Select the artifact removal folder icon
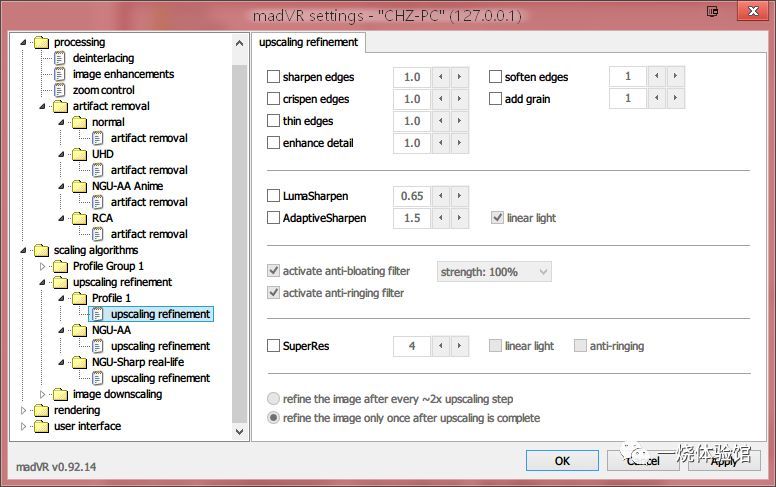The image size is (776, 487). point(60,106)
